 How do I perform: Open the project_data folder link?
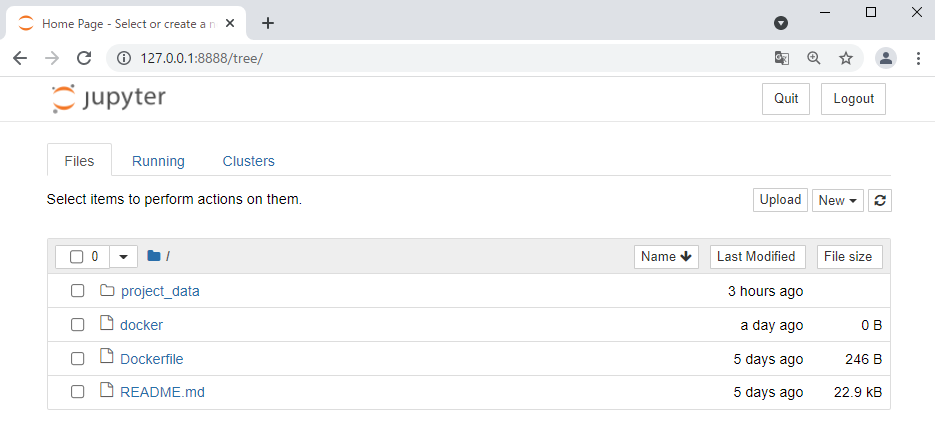click(160, 292)
